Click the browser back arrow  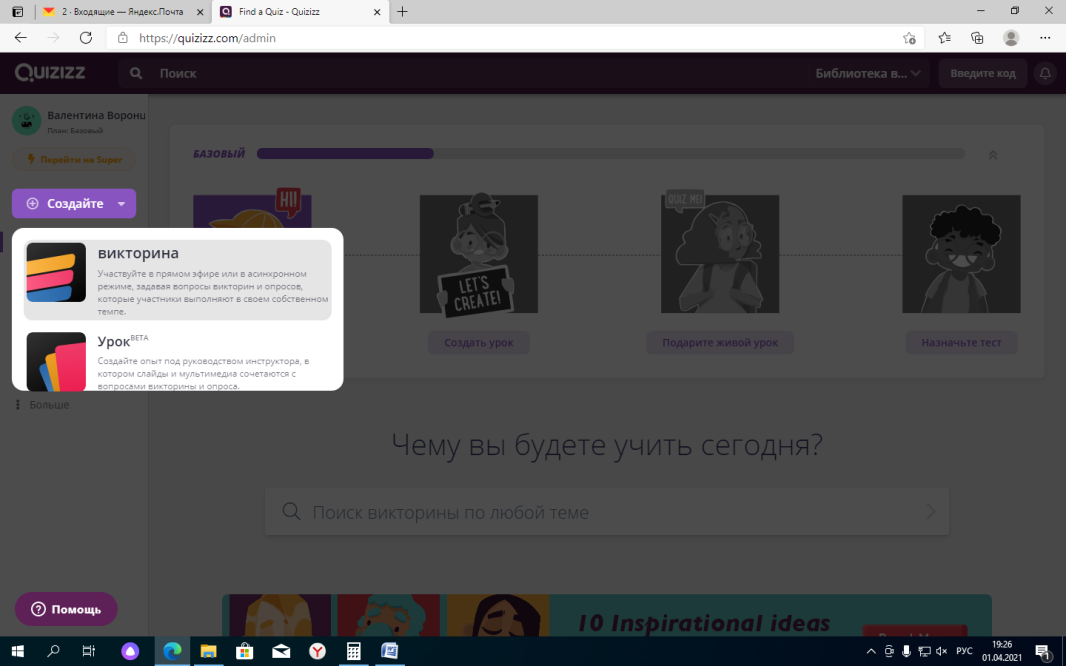click(x=20, y=38)
